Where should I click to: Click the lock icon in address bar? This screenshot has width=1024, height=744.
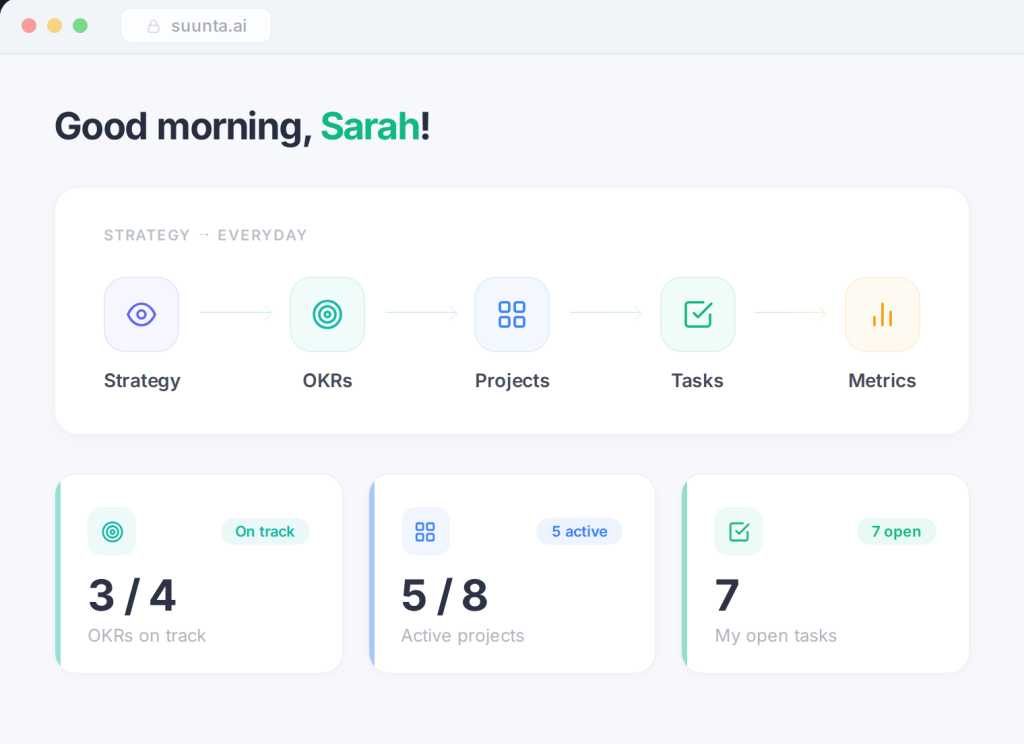coord(153,26)
